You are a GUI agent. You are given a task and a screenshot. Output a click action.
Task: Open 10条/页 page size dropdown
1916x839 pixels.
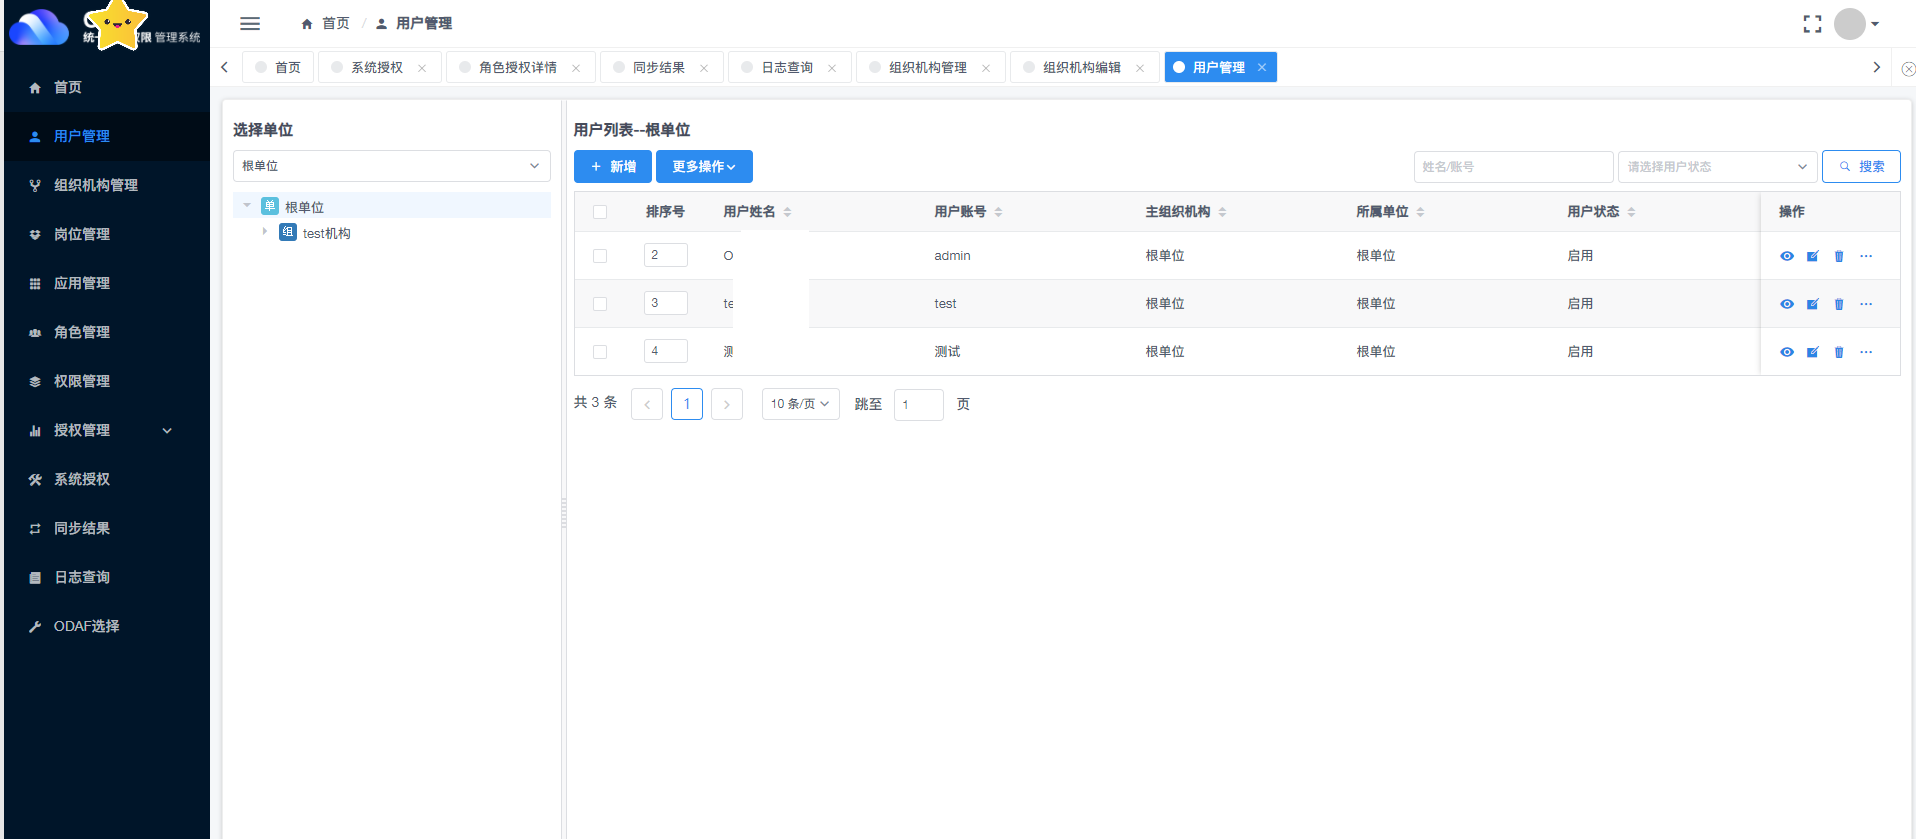[x=800, y=404]
